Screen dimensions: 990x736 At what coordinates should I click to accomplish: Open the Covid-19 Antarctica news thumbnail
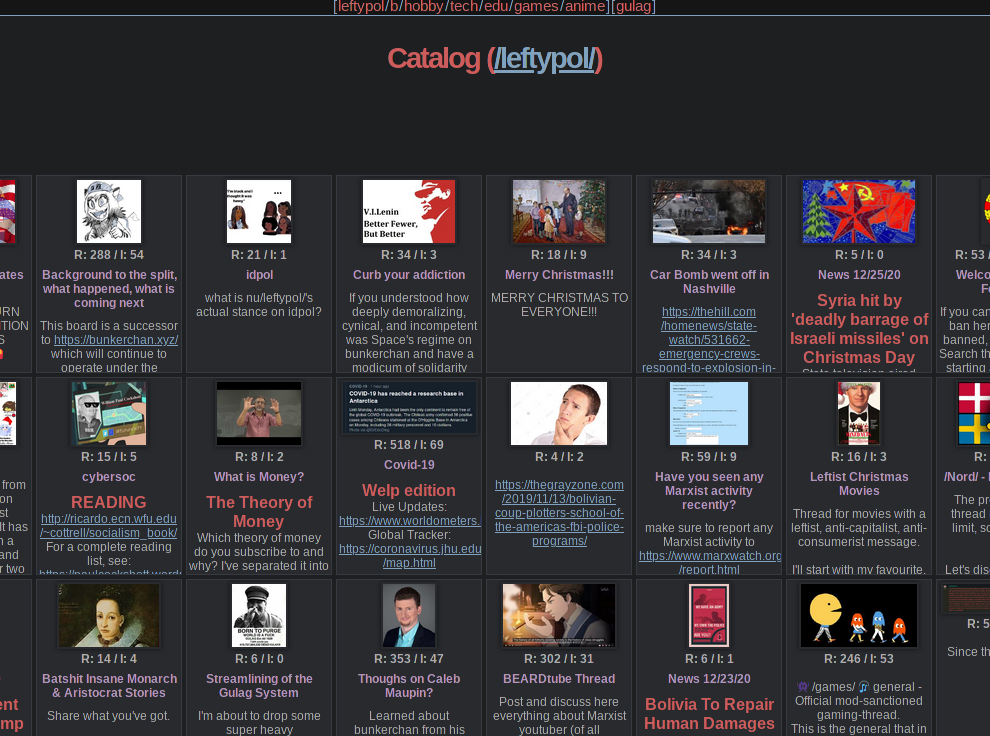408,406
